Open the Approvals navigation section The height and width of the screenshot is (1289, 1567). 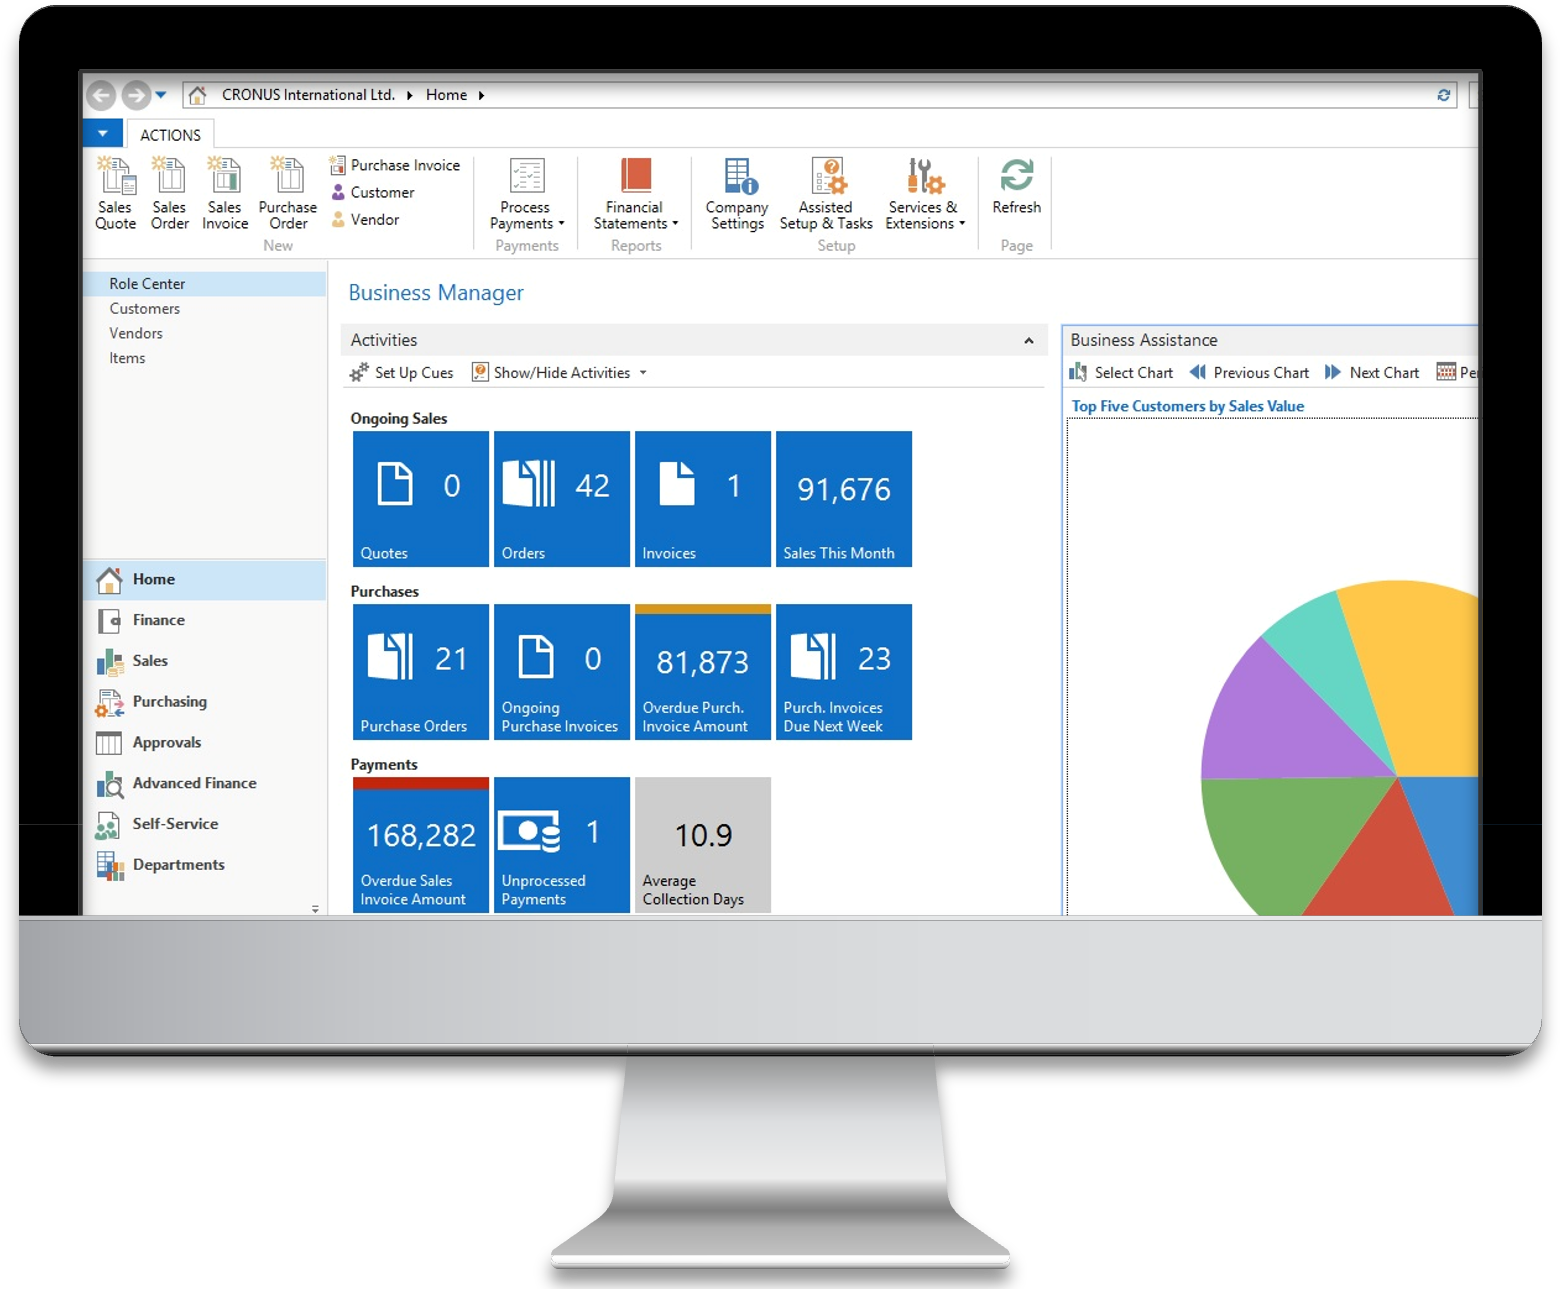point(205,743)
